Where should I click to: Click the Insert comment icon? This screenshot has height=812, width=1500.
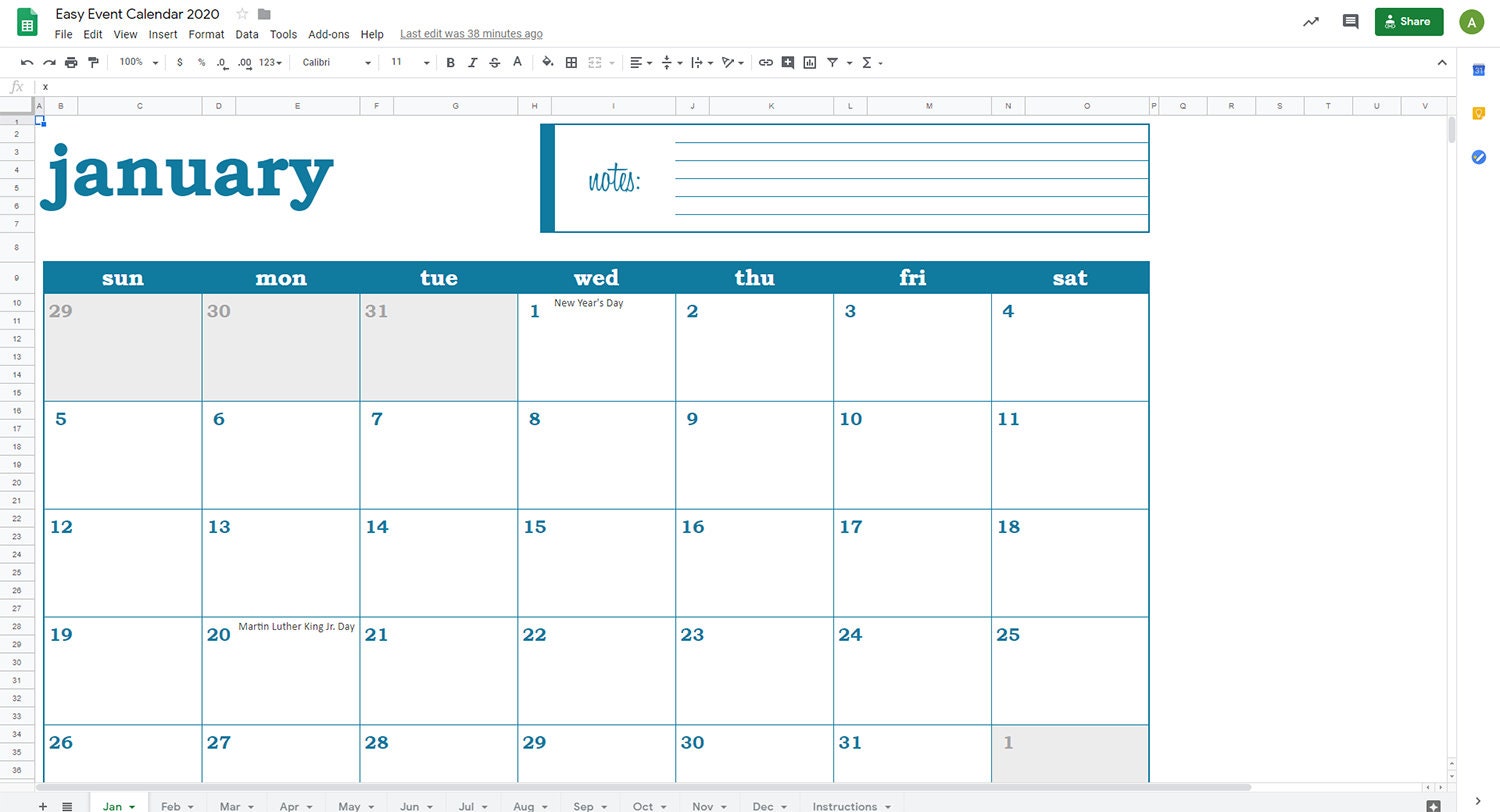tap(788, 62)
